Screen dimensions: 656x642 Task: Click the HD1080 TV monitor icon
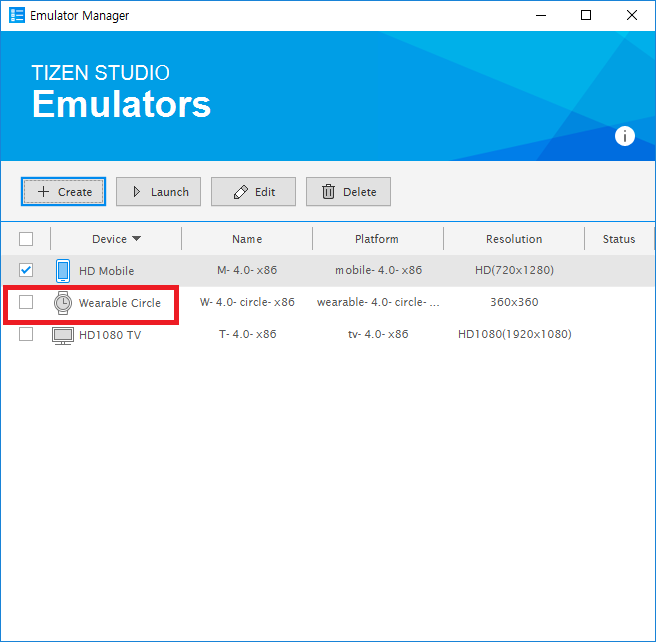pyautogui.click(x=63, y=335)
